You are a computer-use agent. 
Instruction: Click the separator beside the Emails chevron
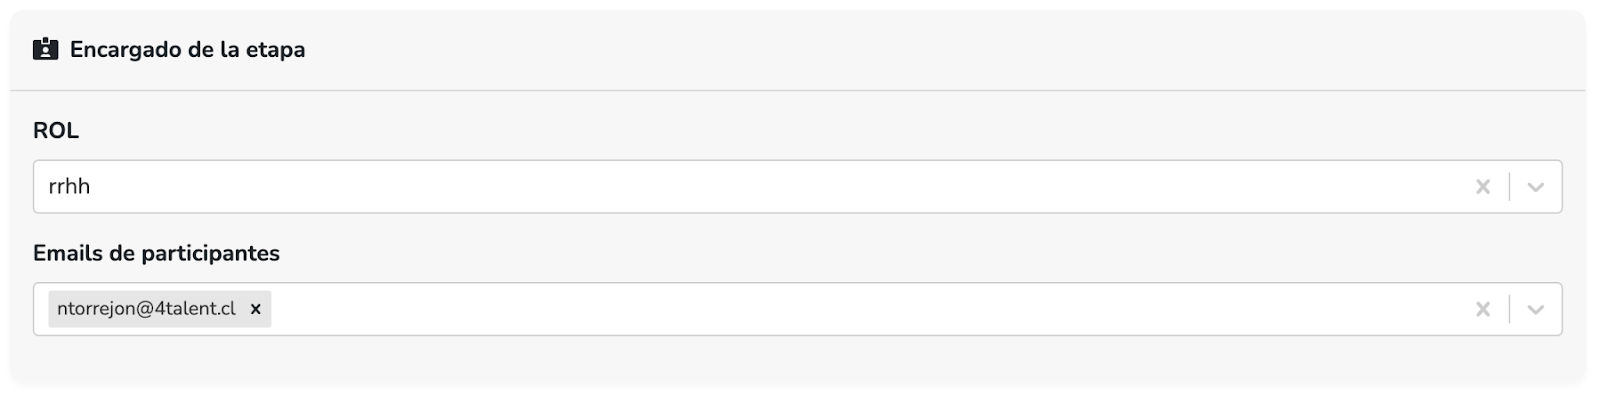(1510, 309)
